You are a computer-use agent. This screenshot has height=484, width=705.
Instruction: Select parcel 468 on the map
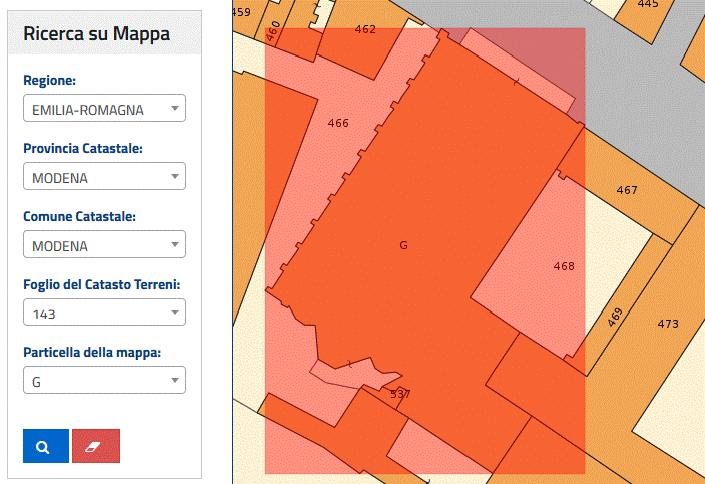tap(564, 266)
